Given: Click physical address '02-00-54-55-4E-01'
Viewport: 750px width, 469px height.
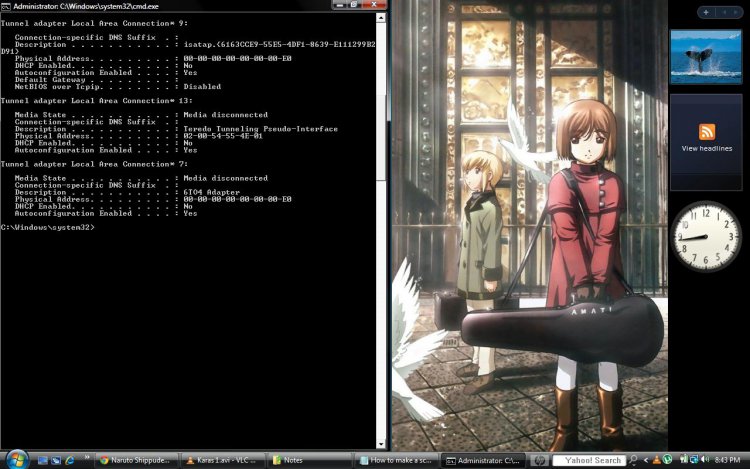Looking at the screenshot, I should pos(223,136).
